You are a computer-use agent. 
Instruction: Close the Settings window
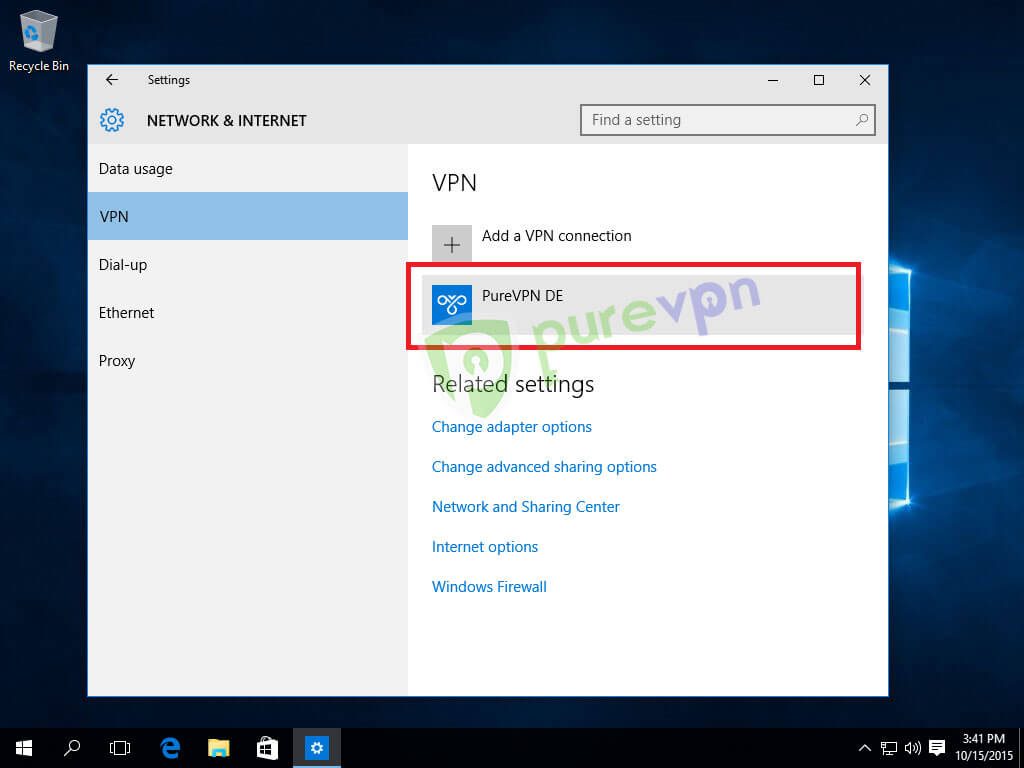(x=865, y=80)
